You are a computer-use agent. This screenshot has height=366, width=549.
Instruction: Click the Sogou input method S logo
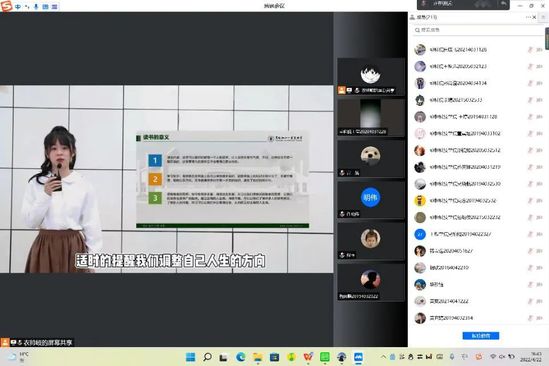[x=6, y=6]
